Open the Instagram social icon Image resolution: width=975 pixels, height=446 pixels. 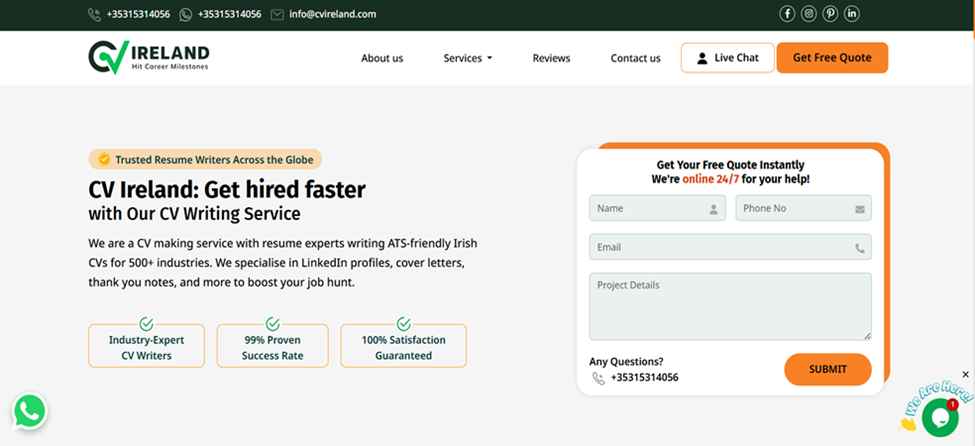click(809, 14)
